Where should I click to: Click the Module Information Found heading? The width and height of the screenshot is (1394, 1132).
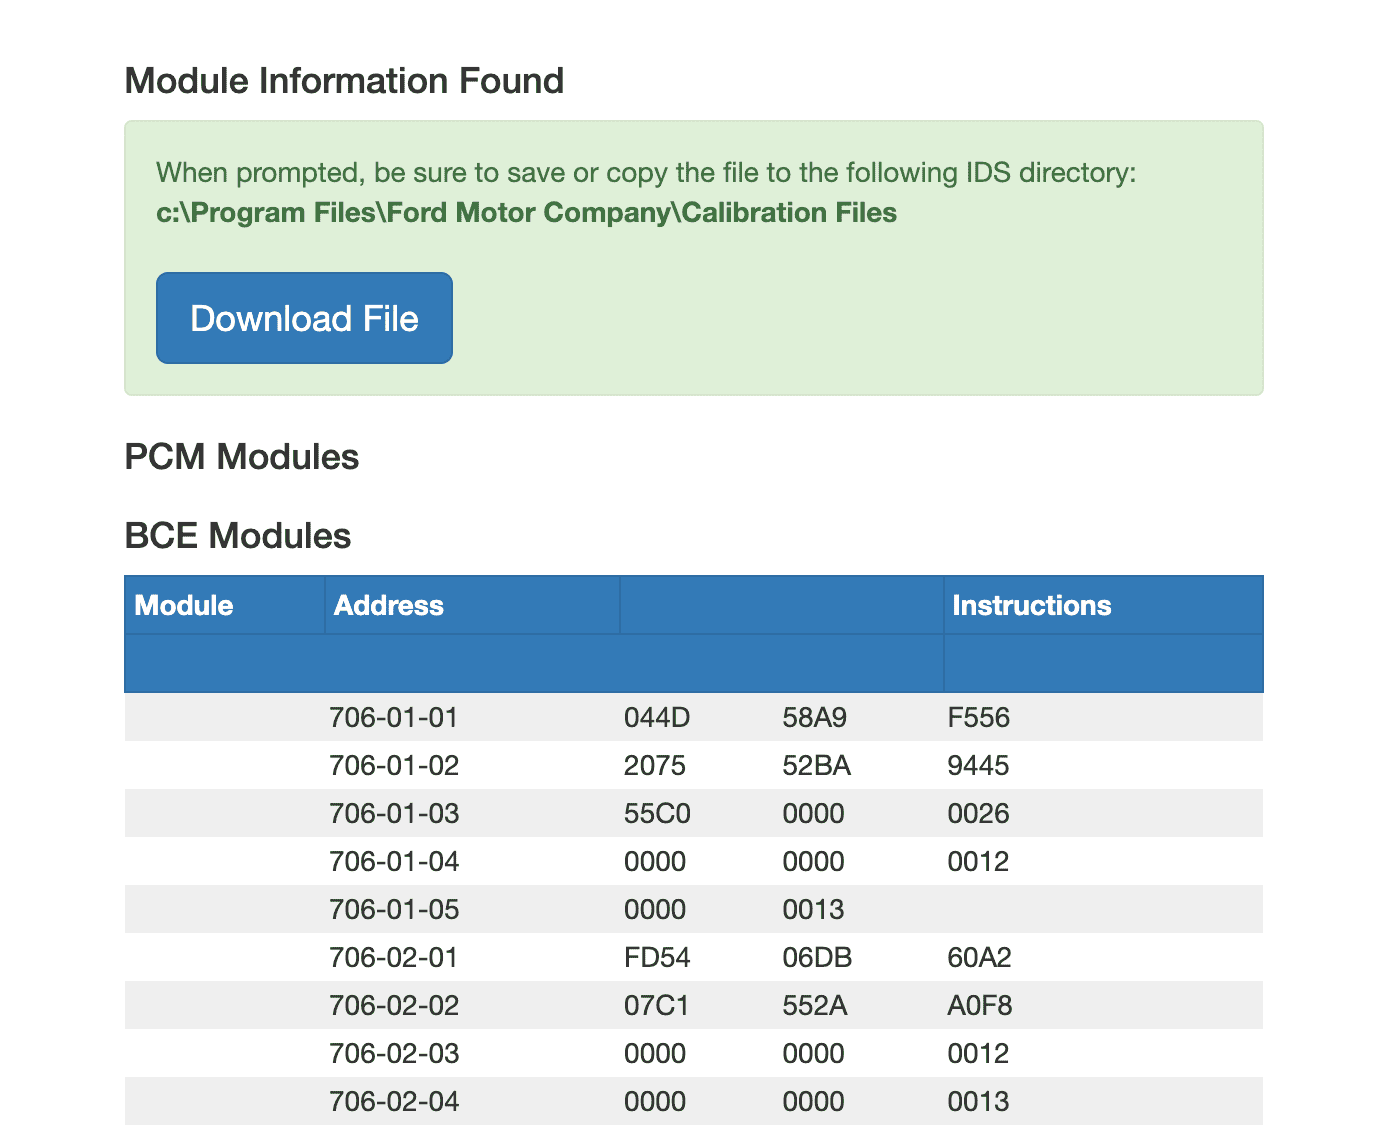point(344,80)
